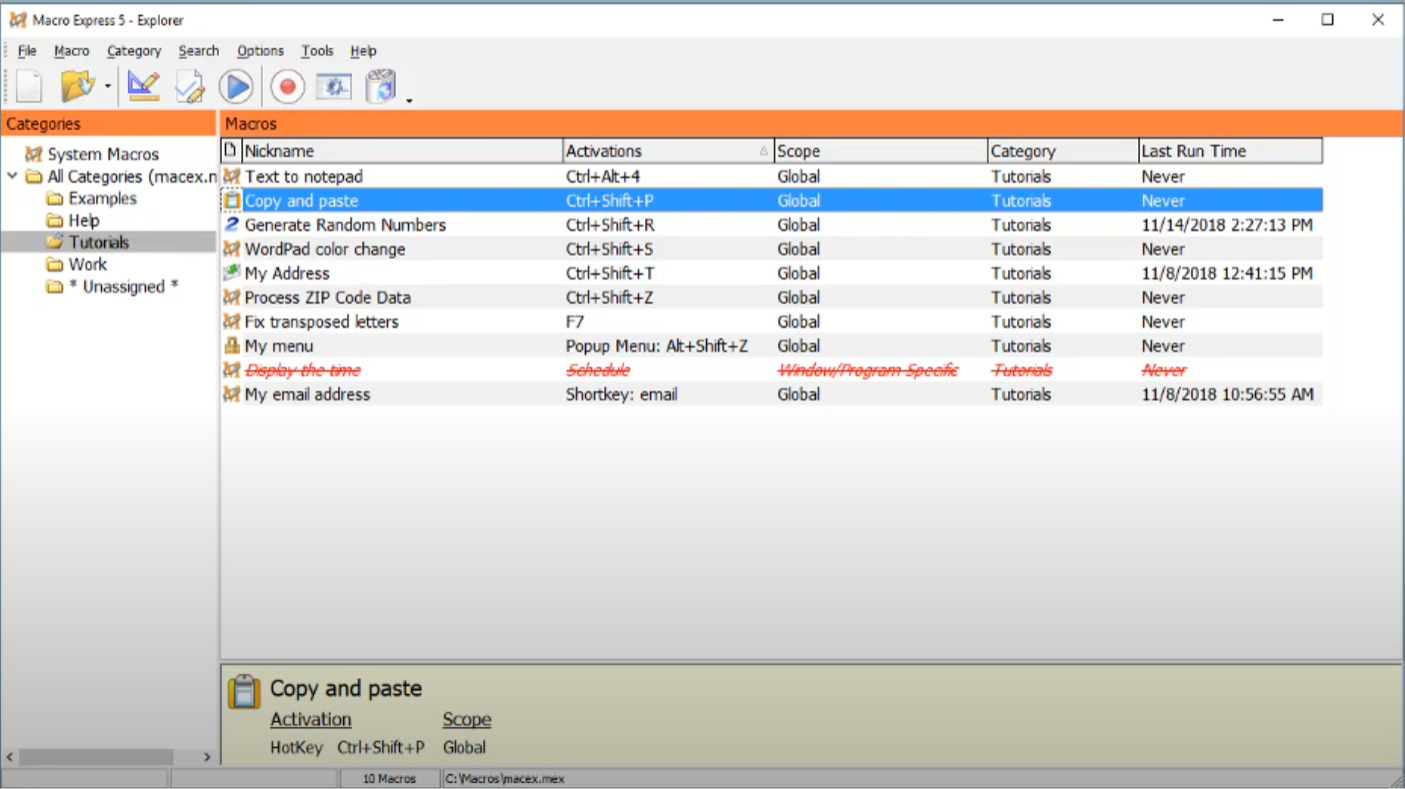Open the File menu
1405x789 pixels.
[x=27, y=51]
